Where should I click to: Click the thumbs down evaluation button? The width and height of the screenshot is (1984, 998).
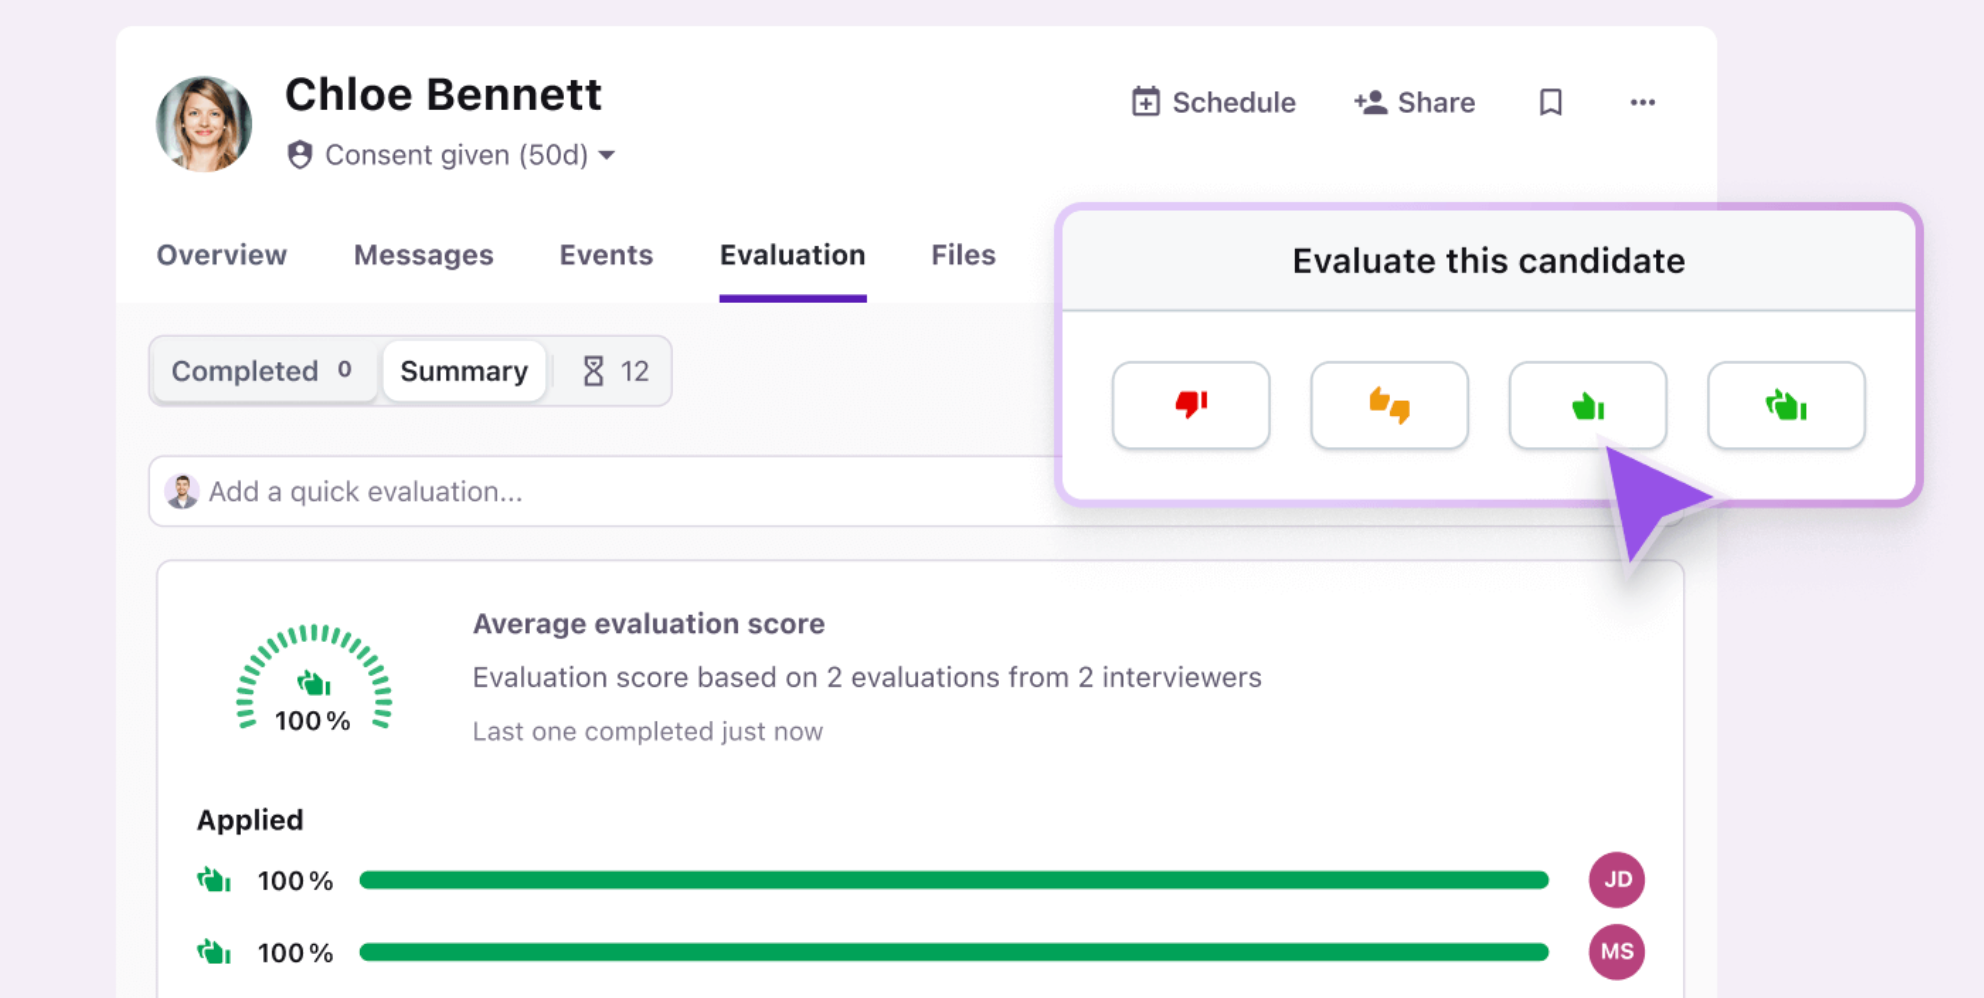(1191, 405)
